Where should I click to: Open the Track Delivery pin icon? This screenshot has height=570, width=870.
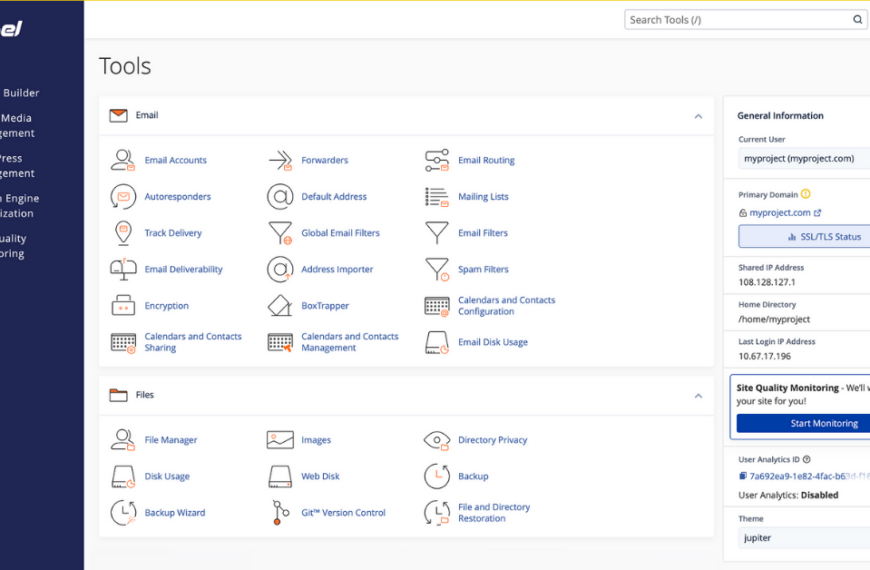123,233
